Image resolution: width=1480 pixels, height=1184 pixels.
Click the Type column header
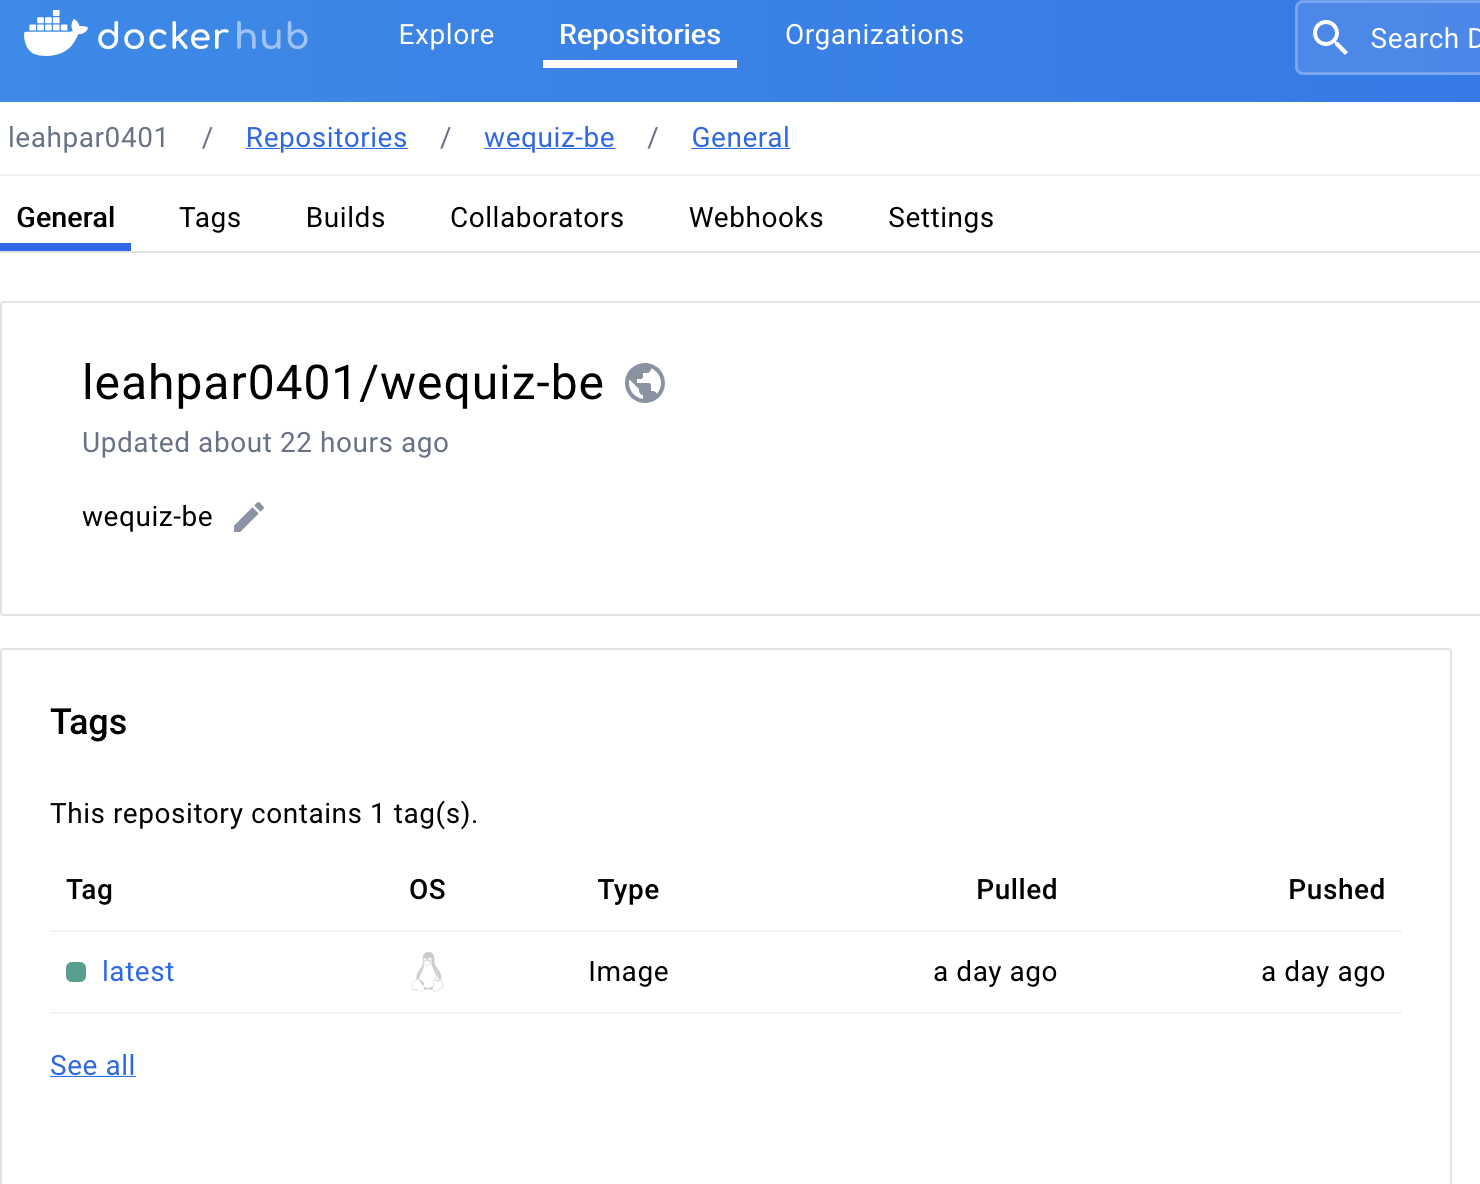point(628,890)
